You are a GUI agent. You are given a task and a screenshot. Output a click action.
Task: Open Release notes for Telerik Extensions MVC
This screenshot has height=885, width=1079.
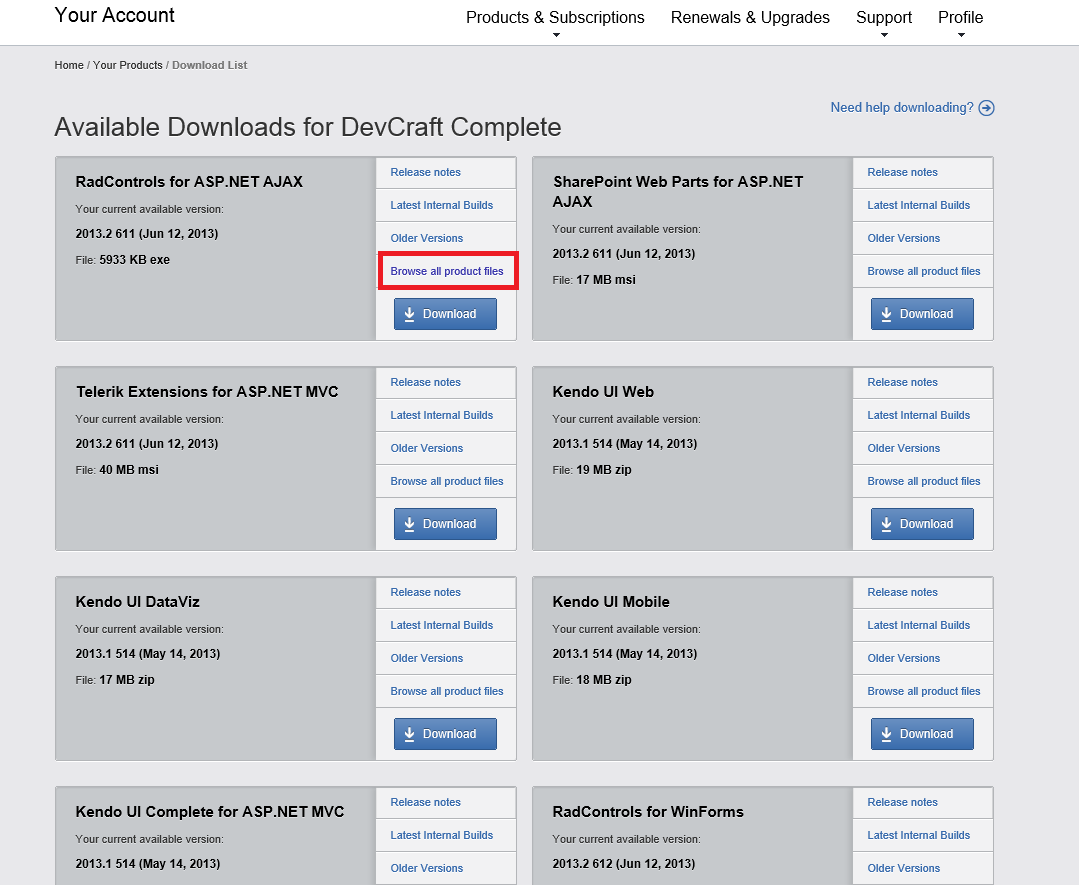click(425, 383)
